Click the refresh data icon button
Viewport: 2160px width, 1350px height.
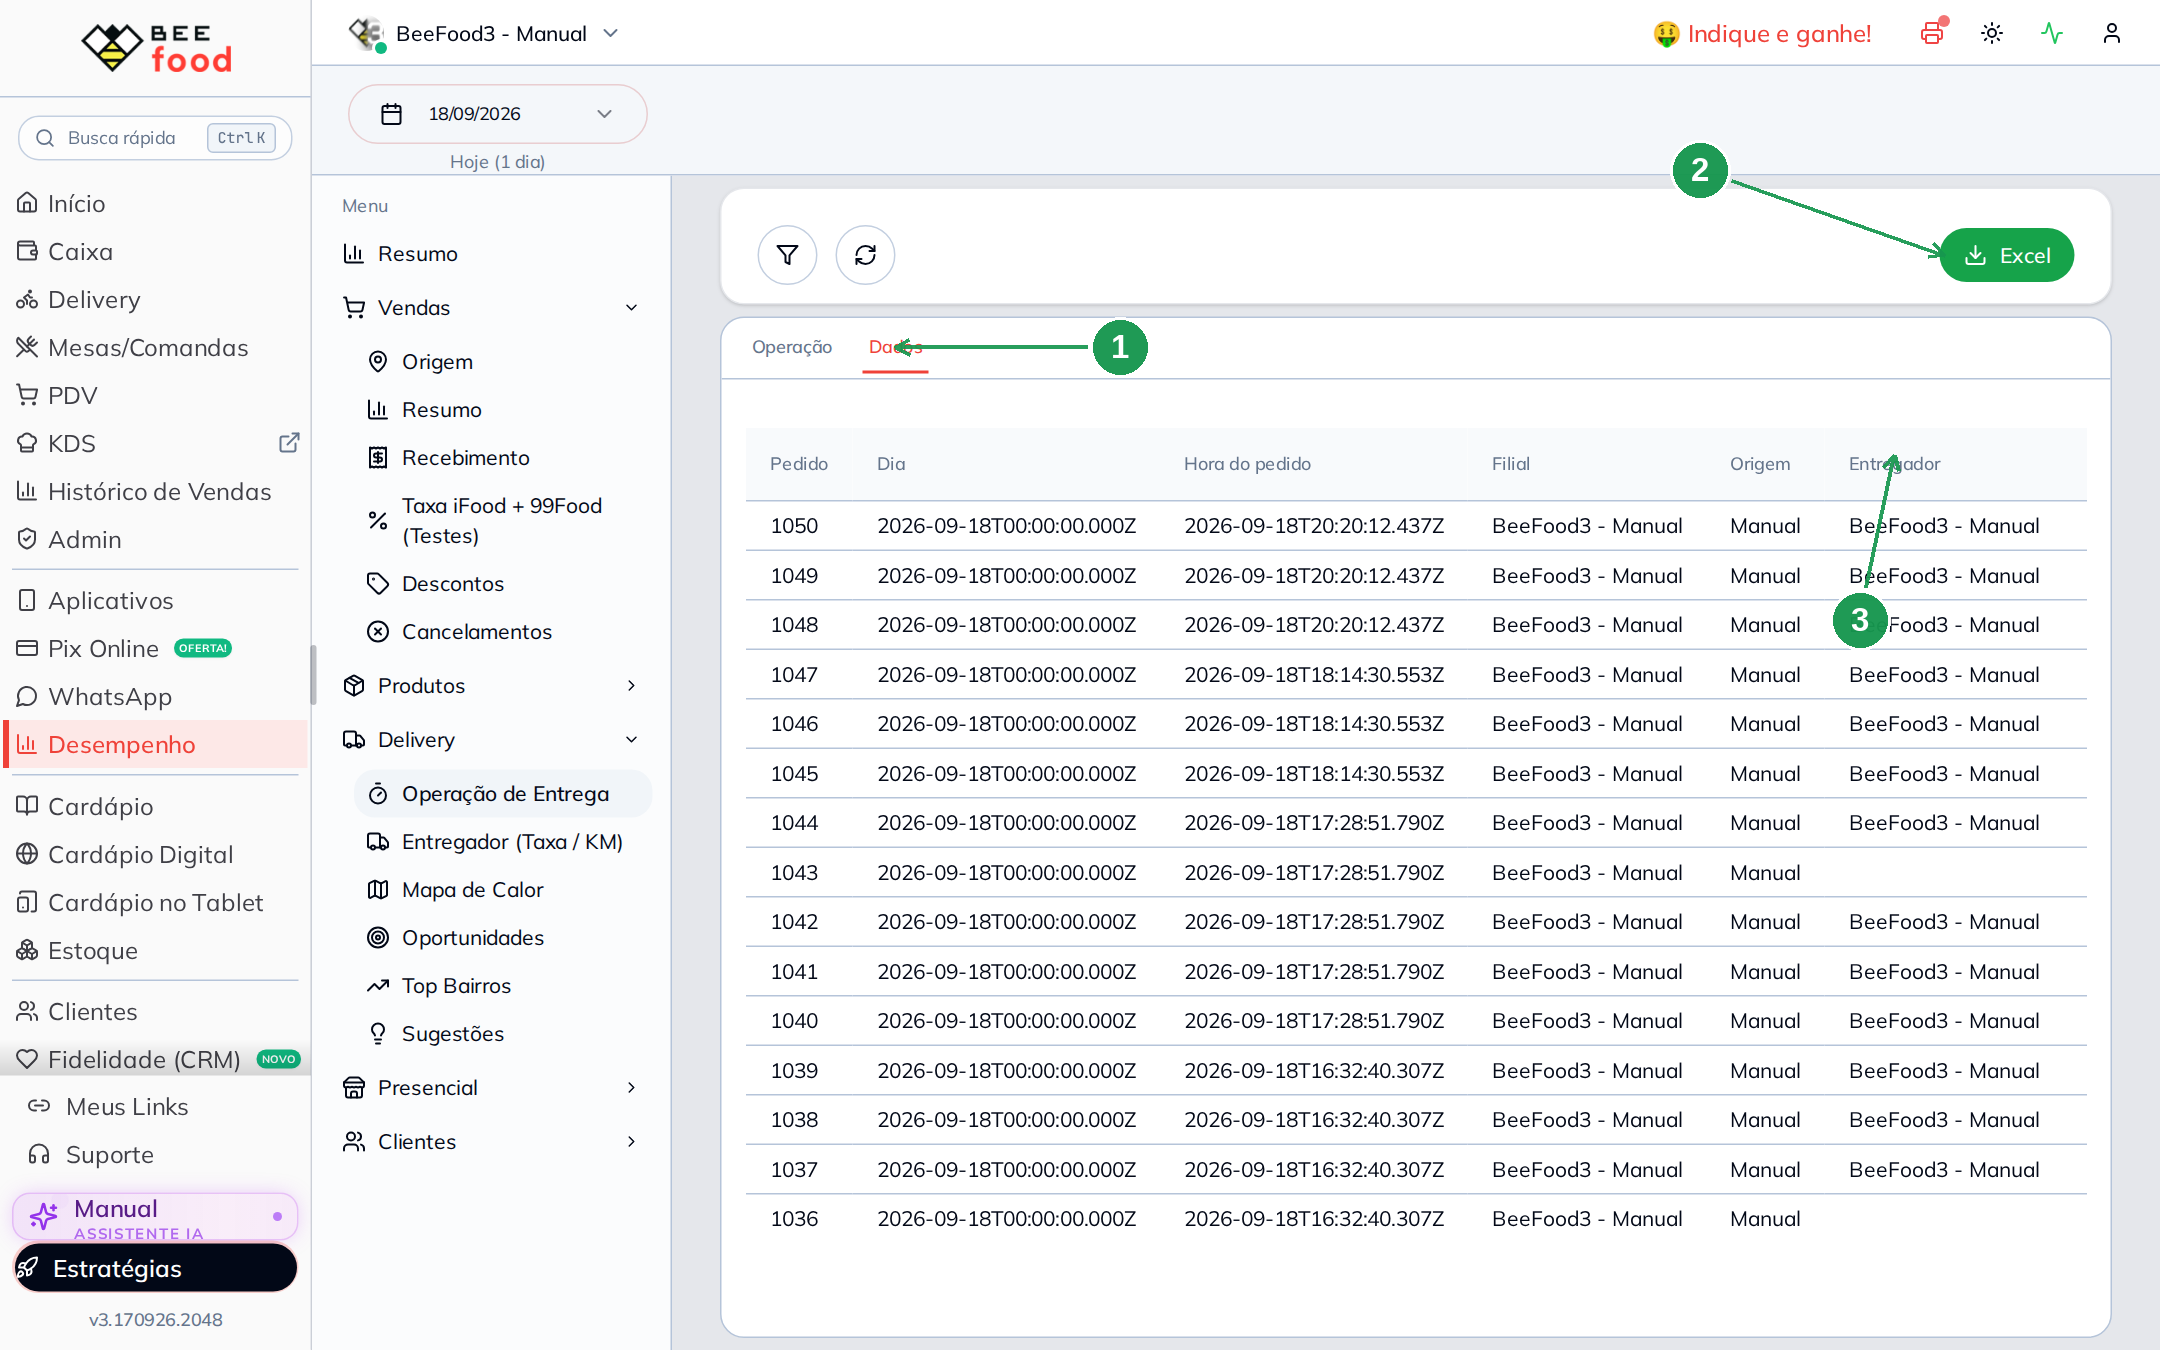coord(865,255)
